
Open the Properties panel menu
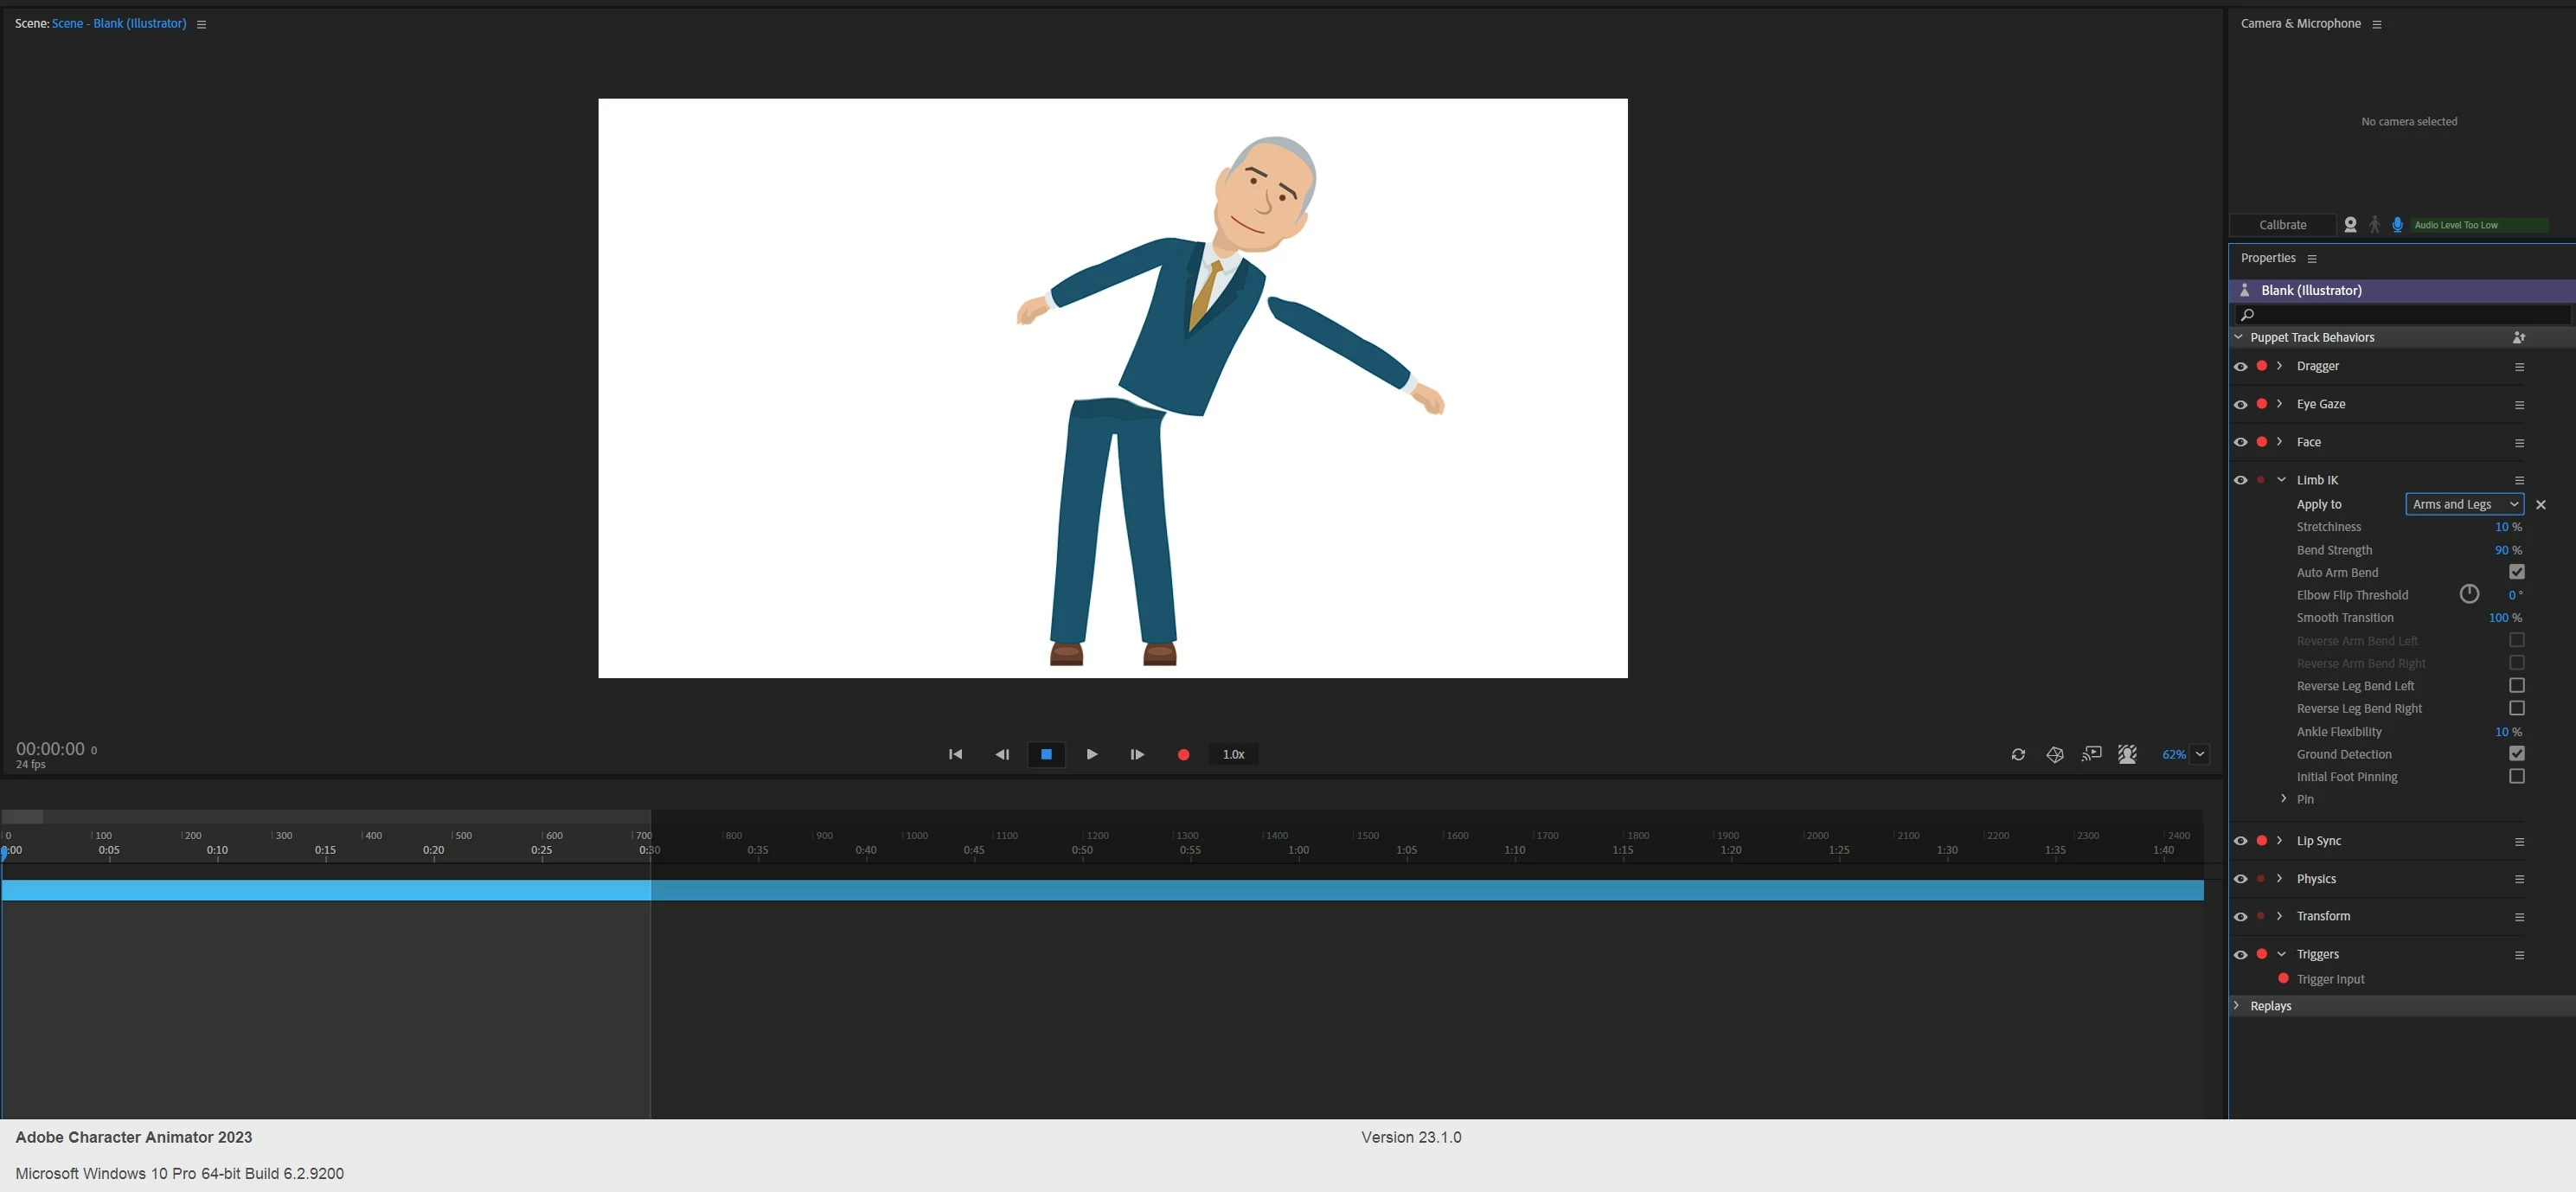click(2312, 259)
